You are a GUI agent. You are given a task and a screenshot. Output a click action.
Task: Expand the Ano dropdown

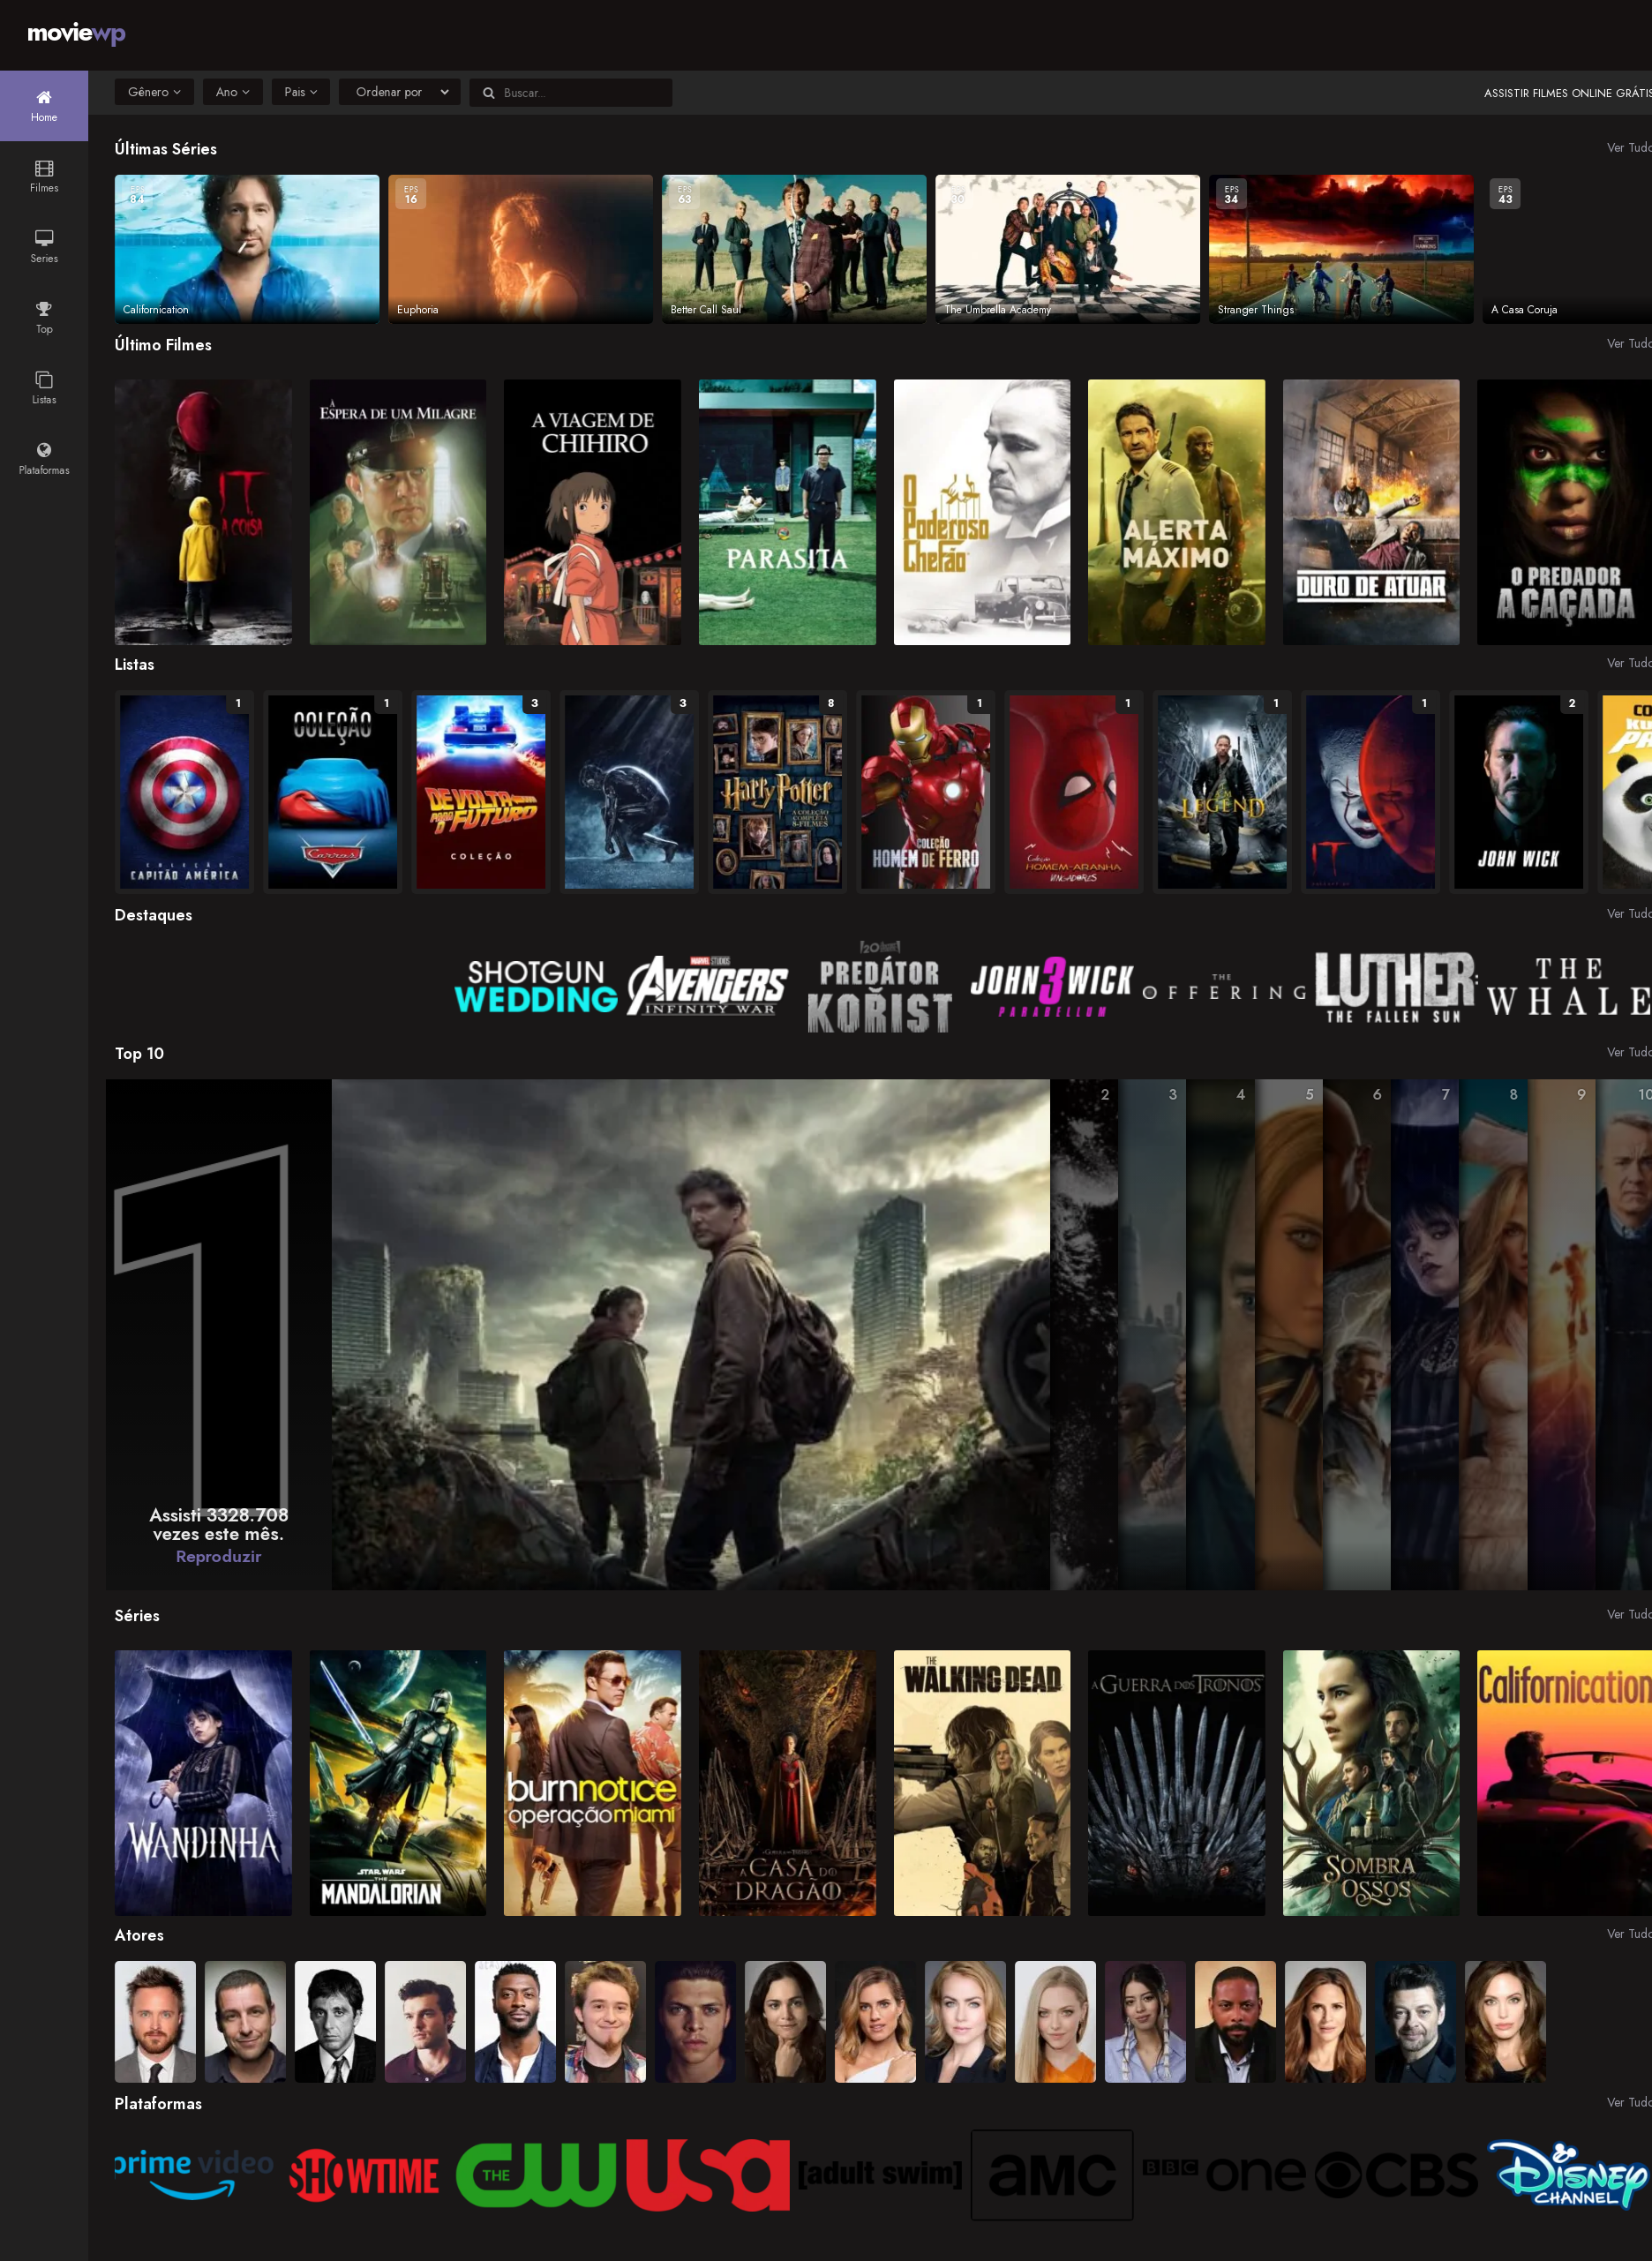click(233, 92)
